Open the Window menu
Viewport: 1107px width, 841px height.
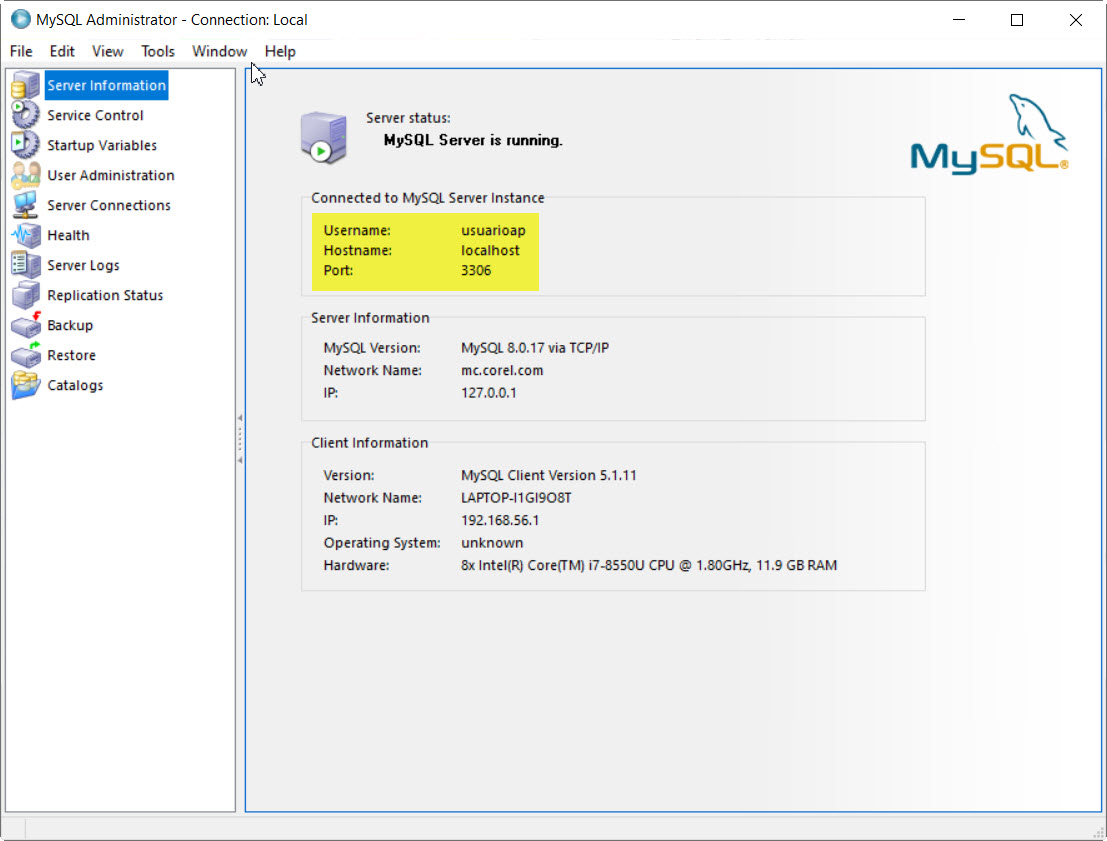tap(220, 52)
